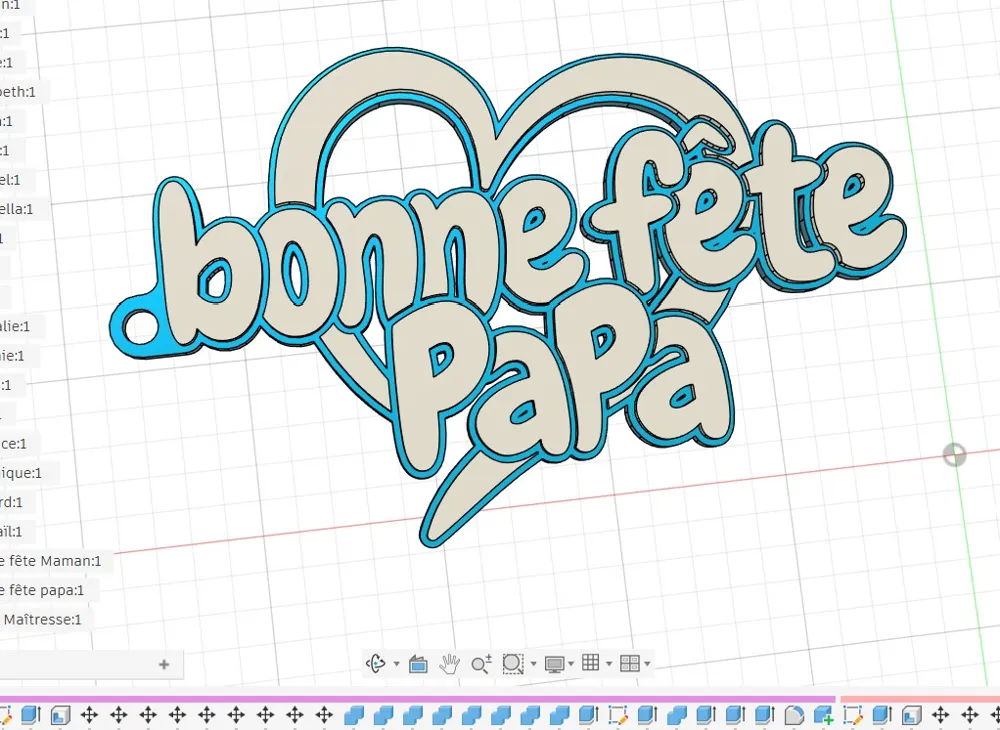1000x730 pixels.
Task: Select the Zoom magnifier tool
Action: (482, 664)
